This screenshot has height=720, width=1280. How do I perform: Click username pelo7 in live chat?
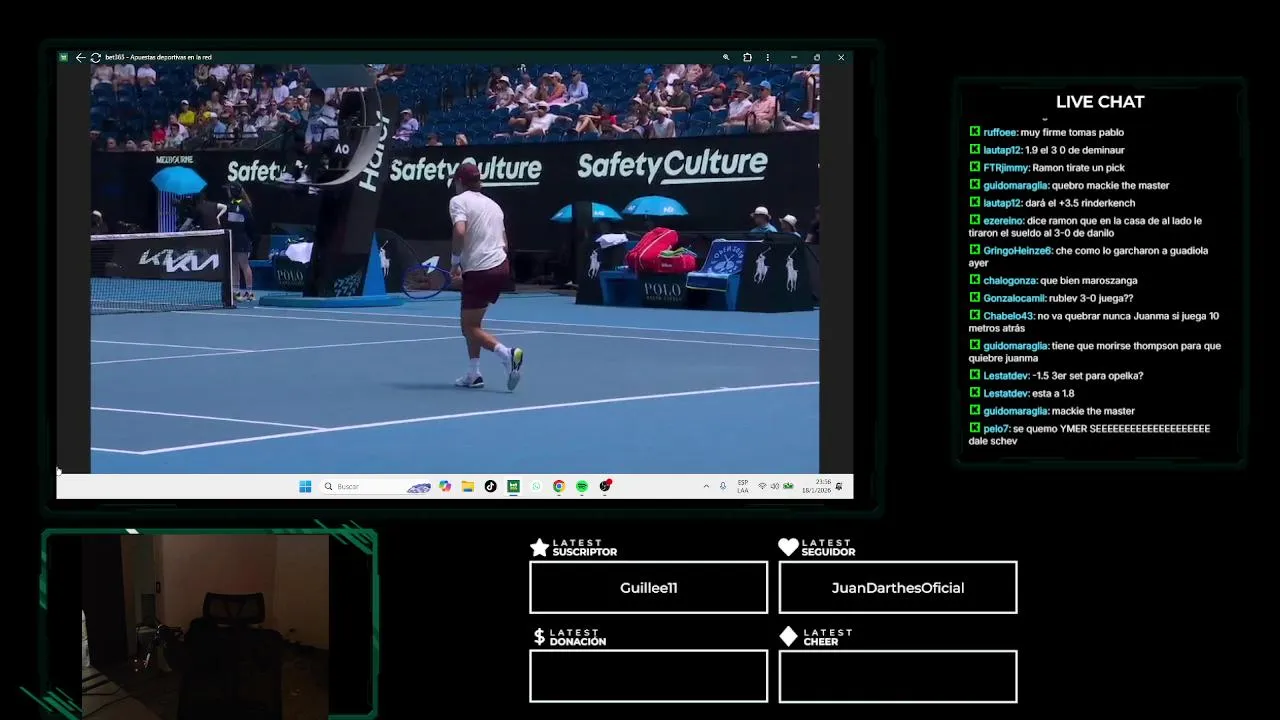tap(996, 429)
